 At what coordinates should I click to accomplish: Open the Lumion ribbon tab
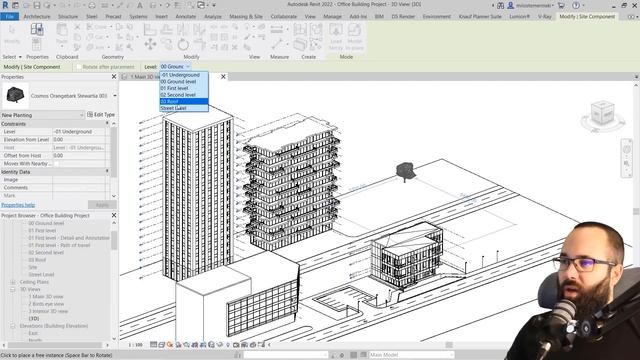[519, 16]
